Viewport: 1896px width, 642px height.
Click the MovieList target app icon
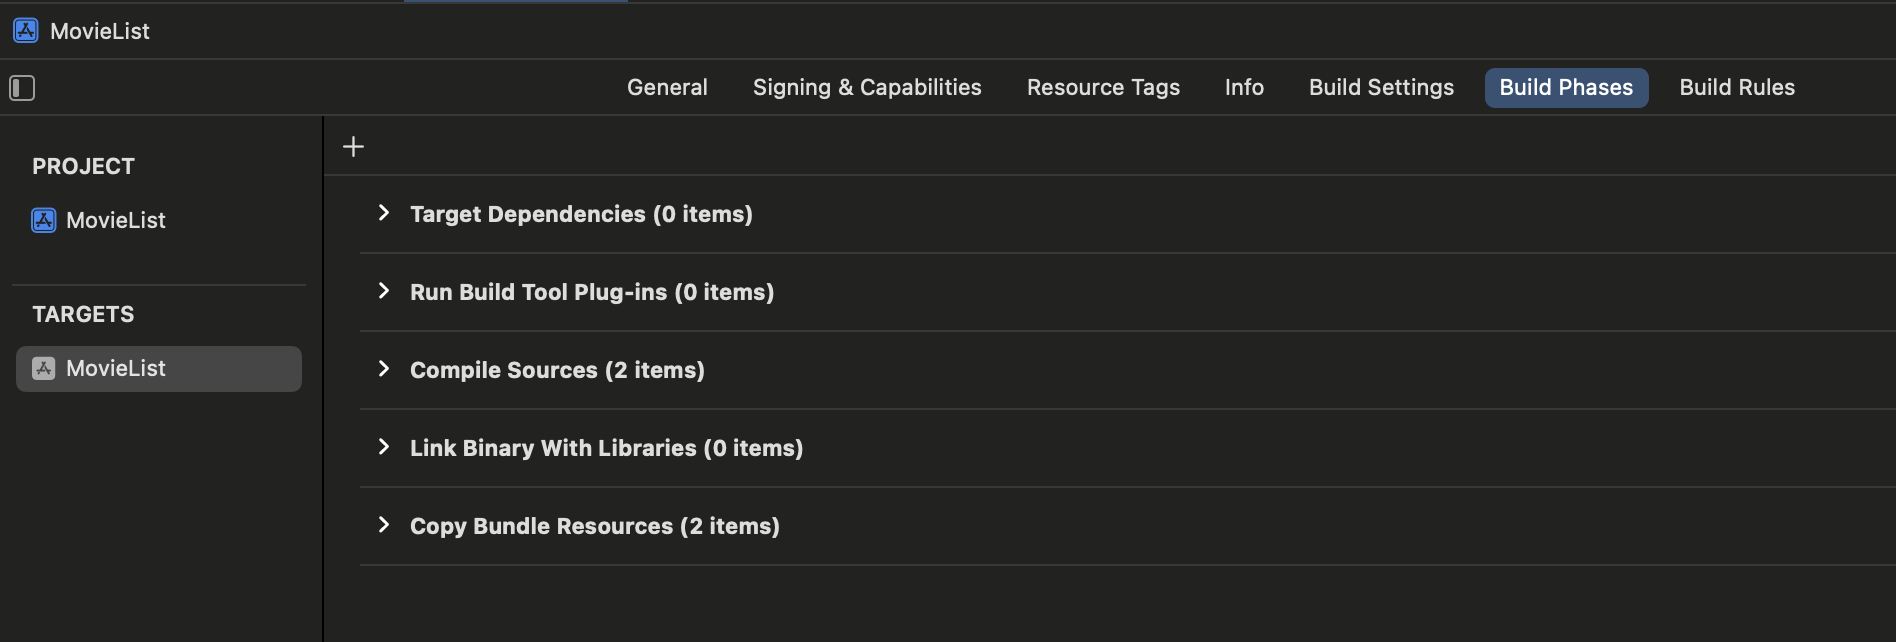pos(44,368)
